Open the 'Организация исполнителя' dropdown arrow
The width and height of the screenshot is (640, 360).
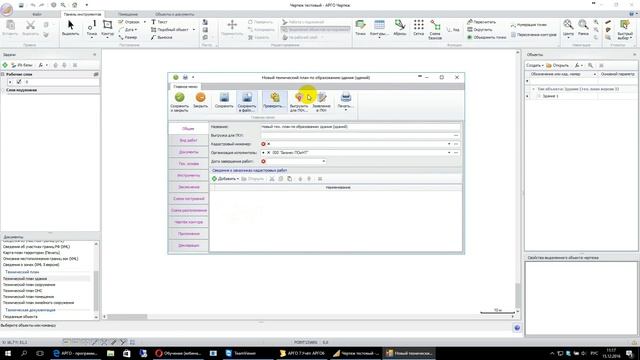(x=449, y=153)
